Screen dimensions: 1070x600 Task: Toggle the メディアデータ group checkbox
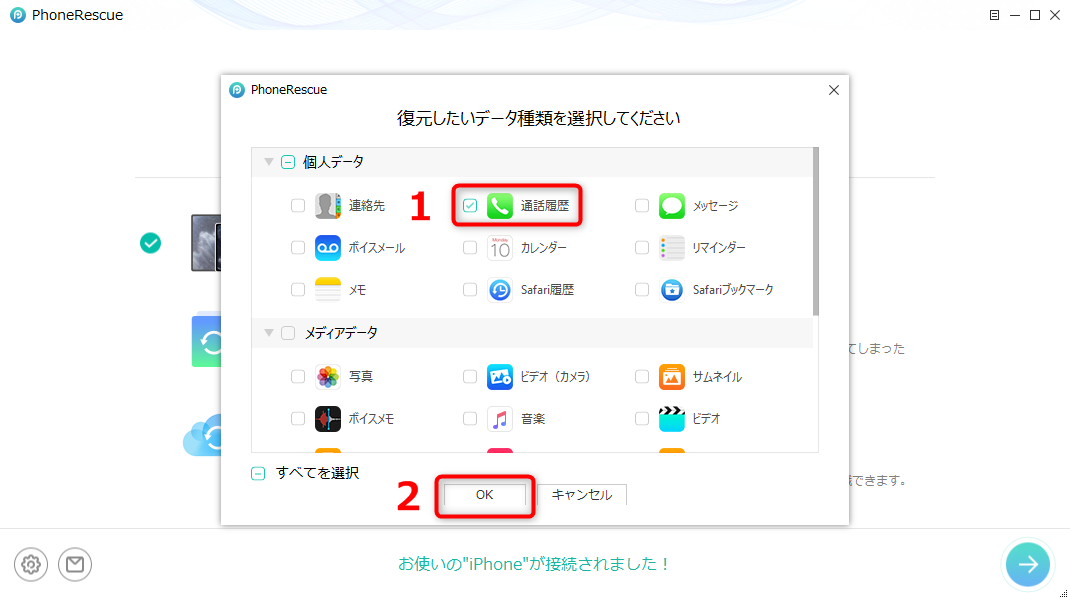click(x=288, y=333)
